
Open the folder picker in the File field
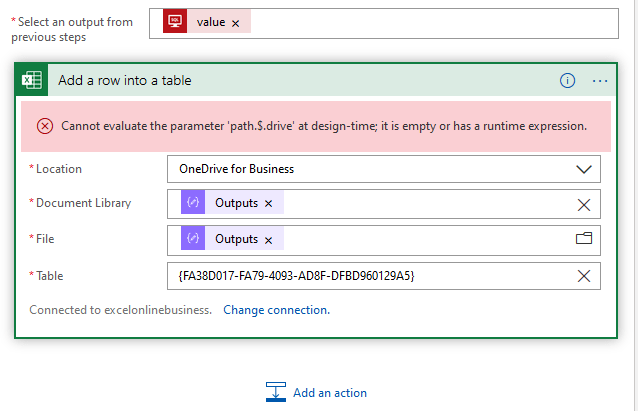click(x=584, y=240)
